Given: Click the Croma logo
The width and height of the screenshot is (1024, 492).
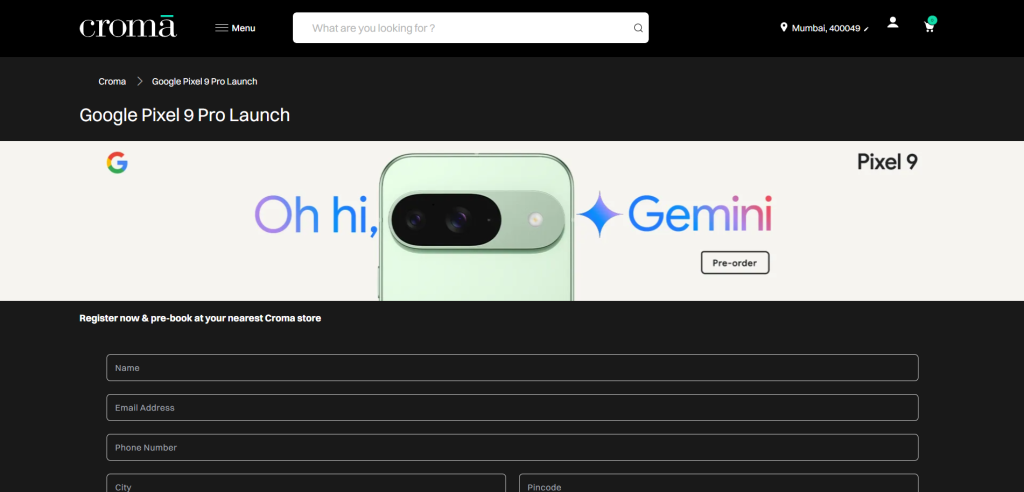Looking at the screenshot, I should pyautogui.click(x=127, y=27).
